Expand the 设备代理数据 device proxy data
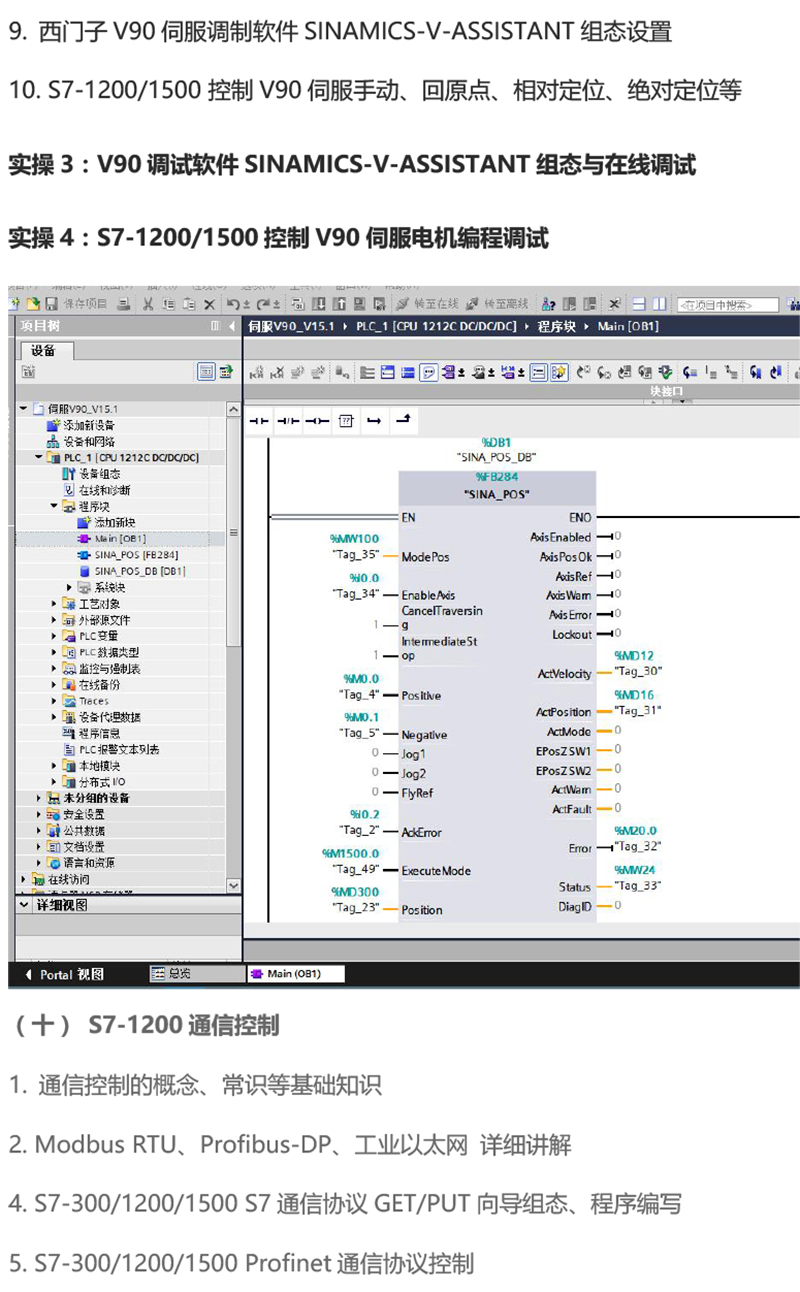The image size is (800, 1292). point(55,717)
